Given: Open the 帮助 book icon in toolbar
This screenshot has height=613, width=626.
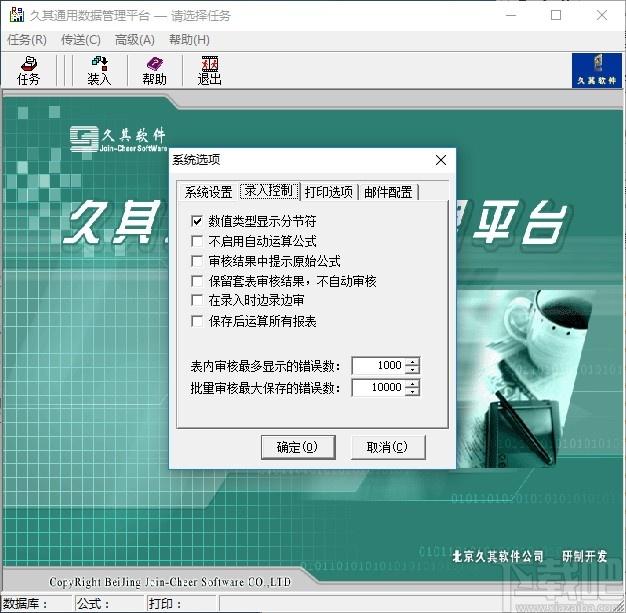Looking at the screenshot, I should tap(154, 71).
